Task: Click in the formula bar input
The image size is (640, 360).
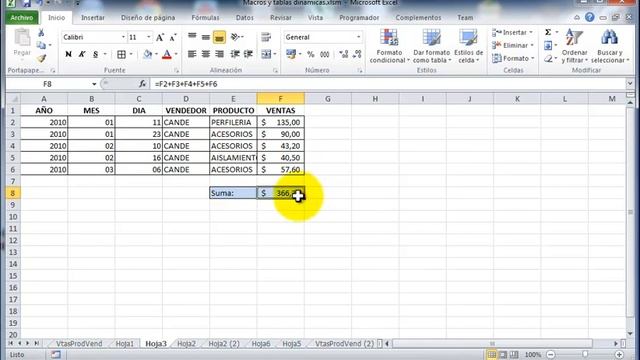Action: tap(388, 84)
